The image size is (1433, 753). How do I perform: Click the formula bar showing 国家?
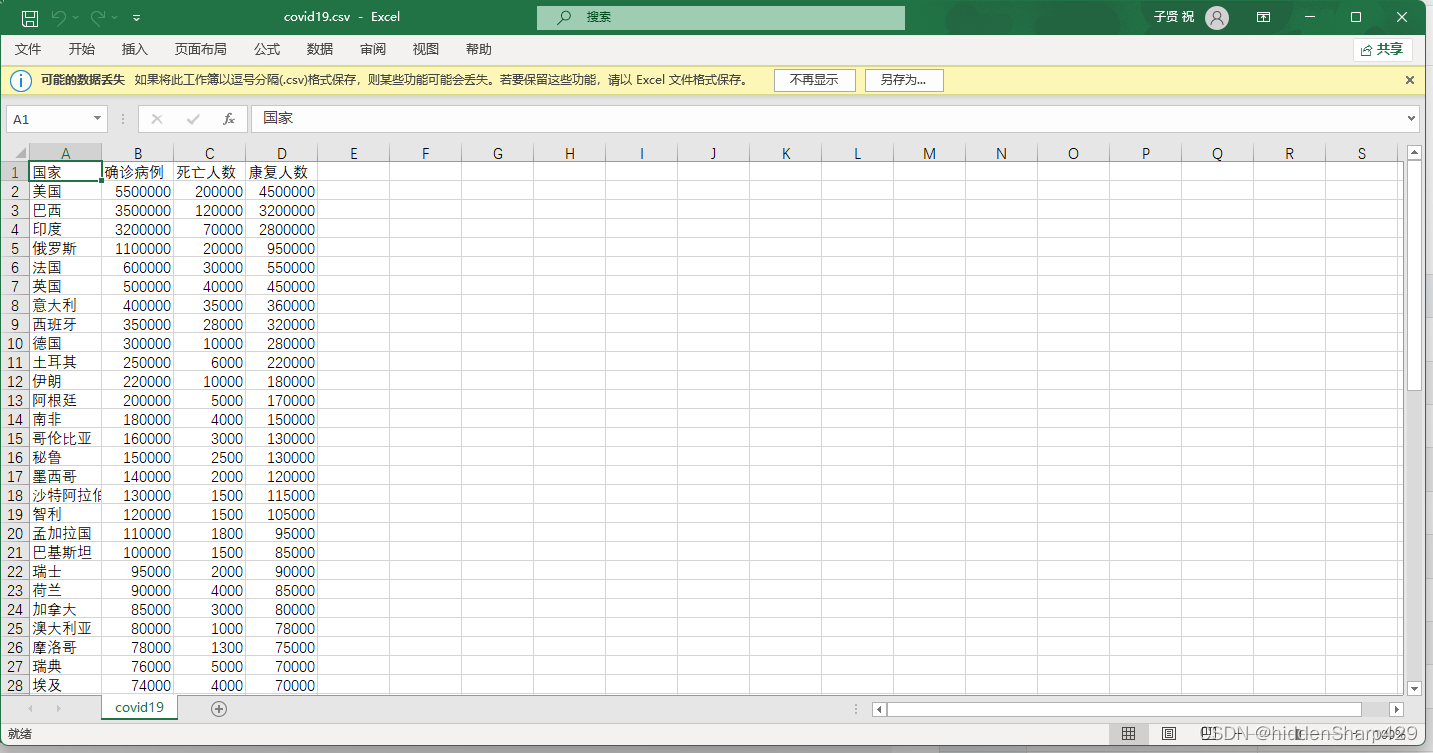827,118
